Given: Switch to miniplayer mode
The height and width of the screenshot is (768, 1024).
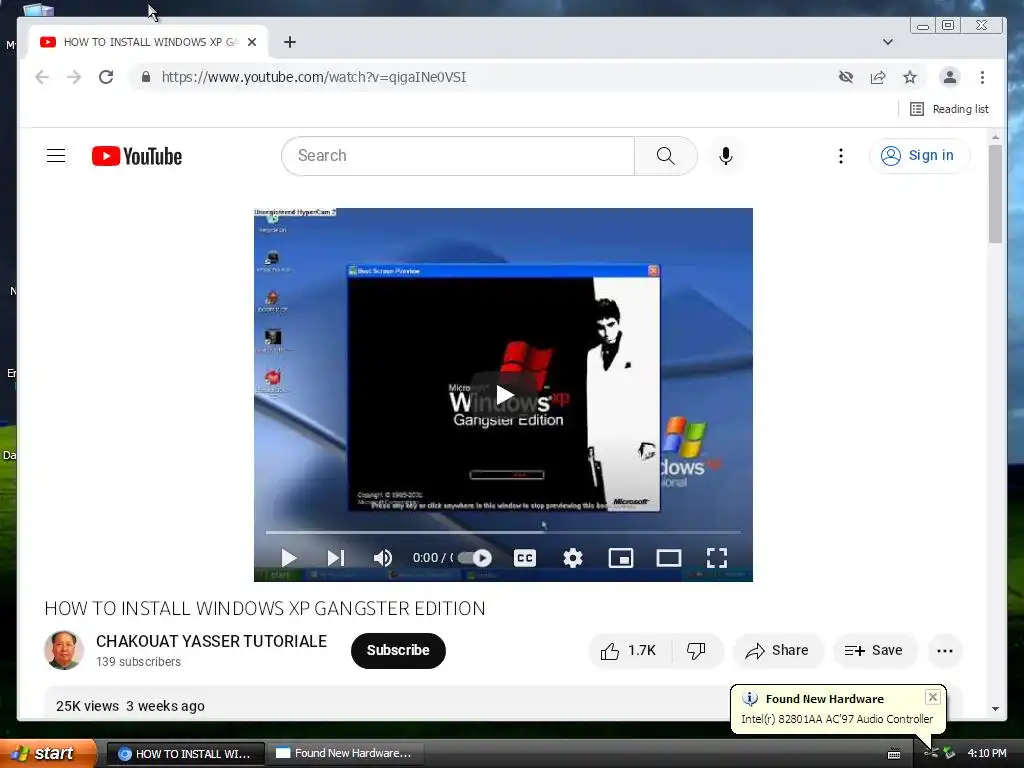Looking at the screenshot, I should (620, 558).
